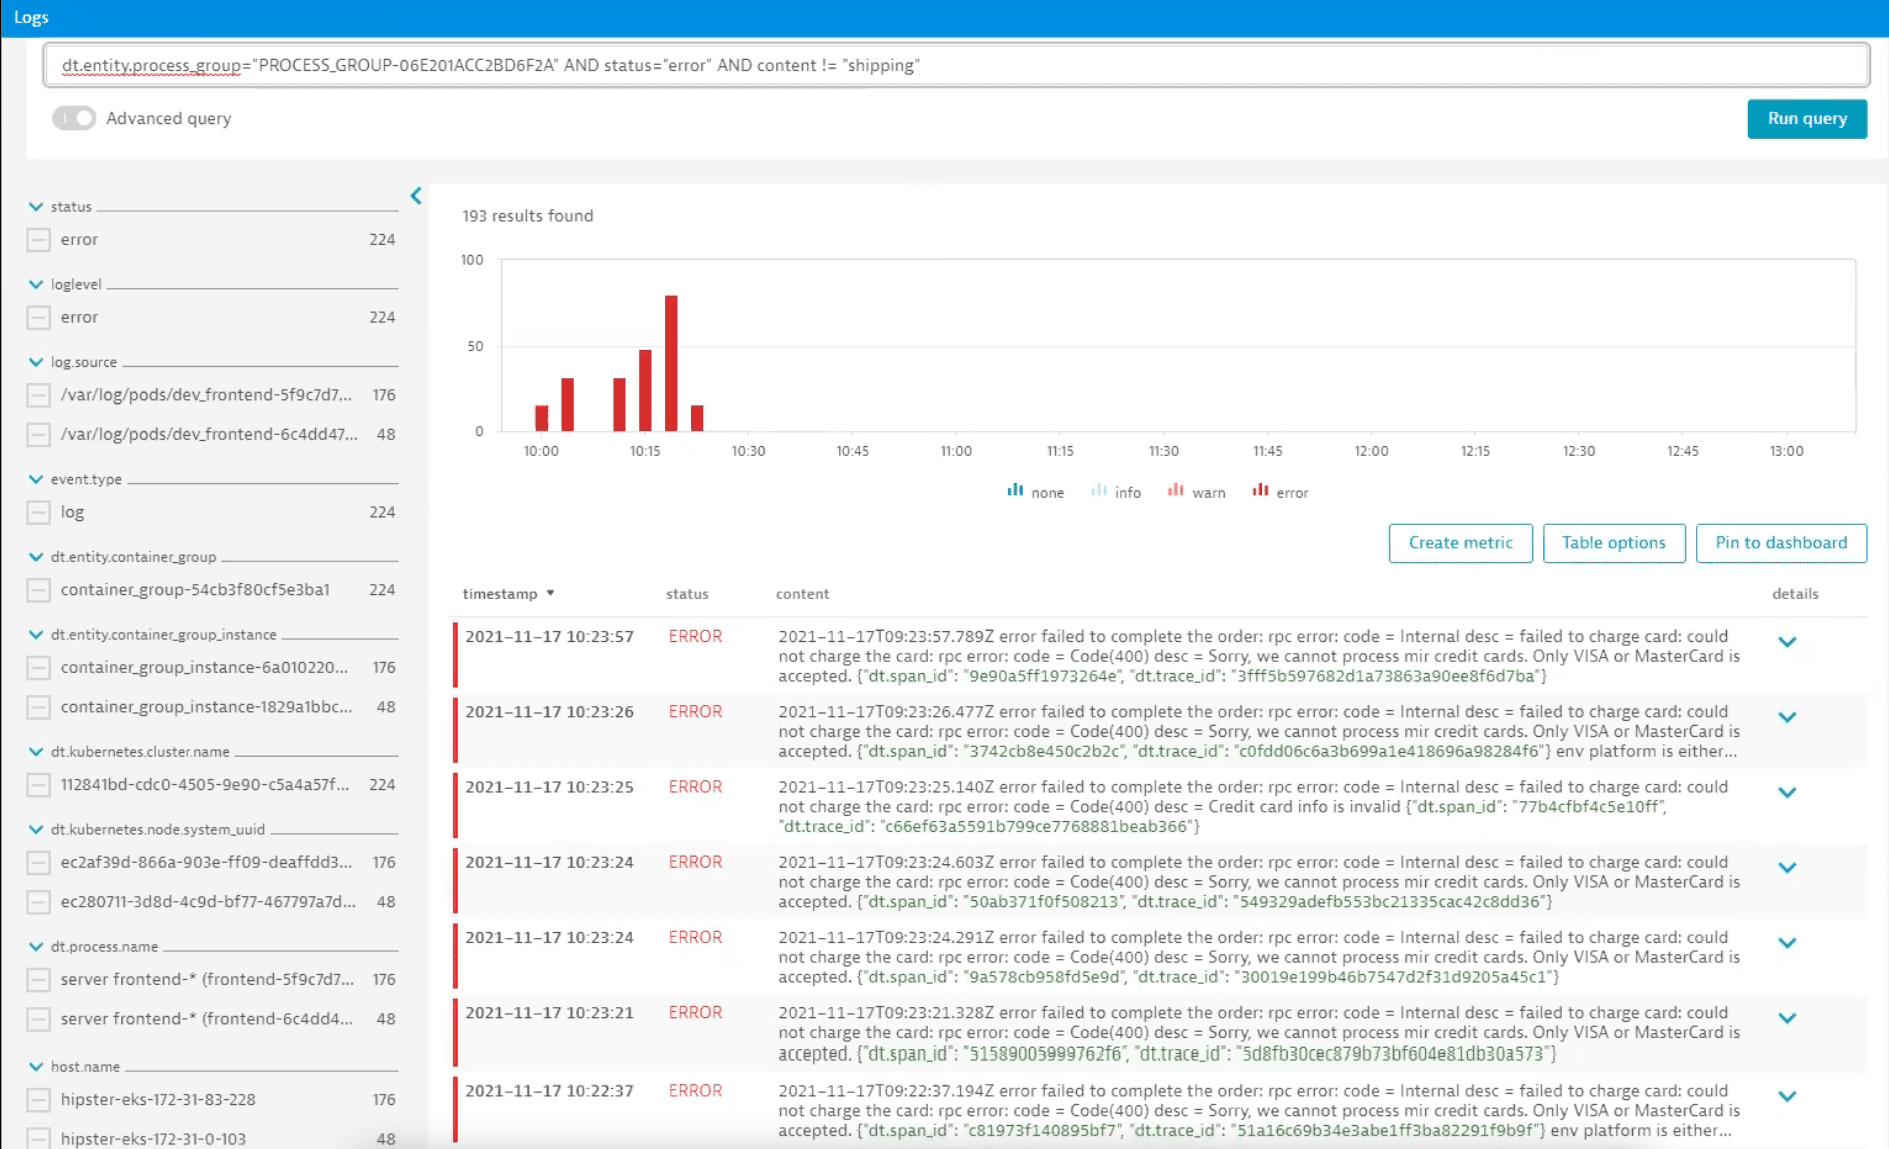Toggle the Advanced query switch
Image resolution: width=1889 pixels, height=1149 pixels.
pos(74,118)
